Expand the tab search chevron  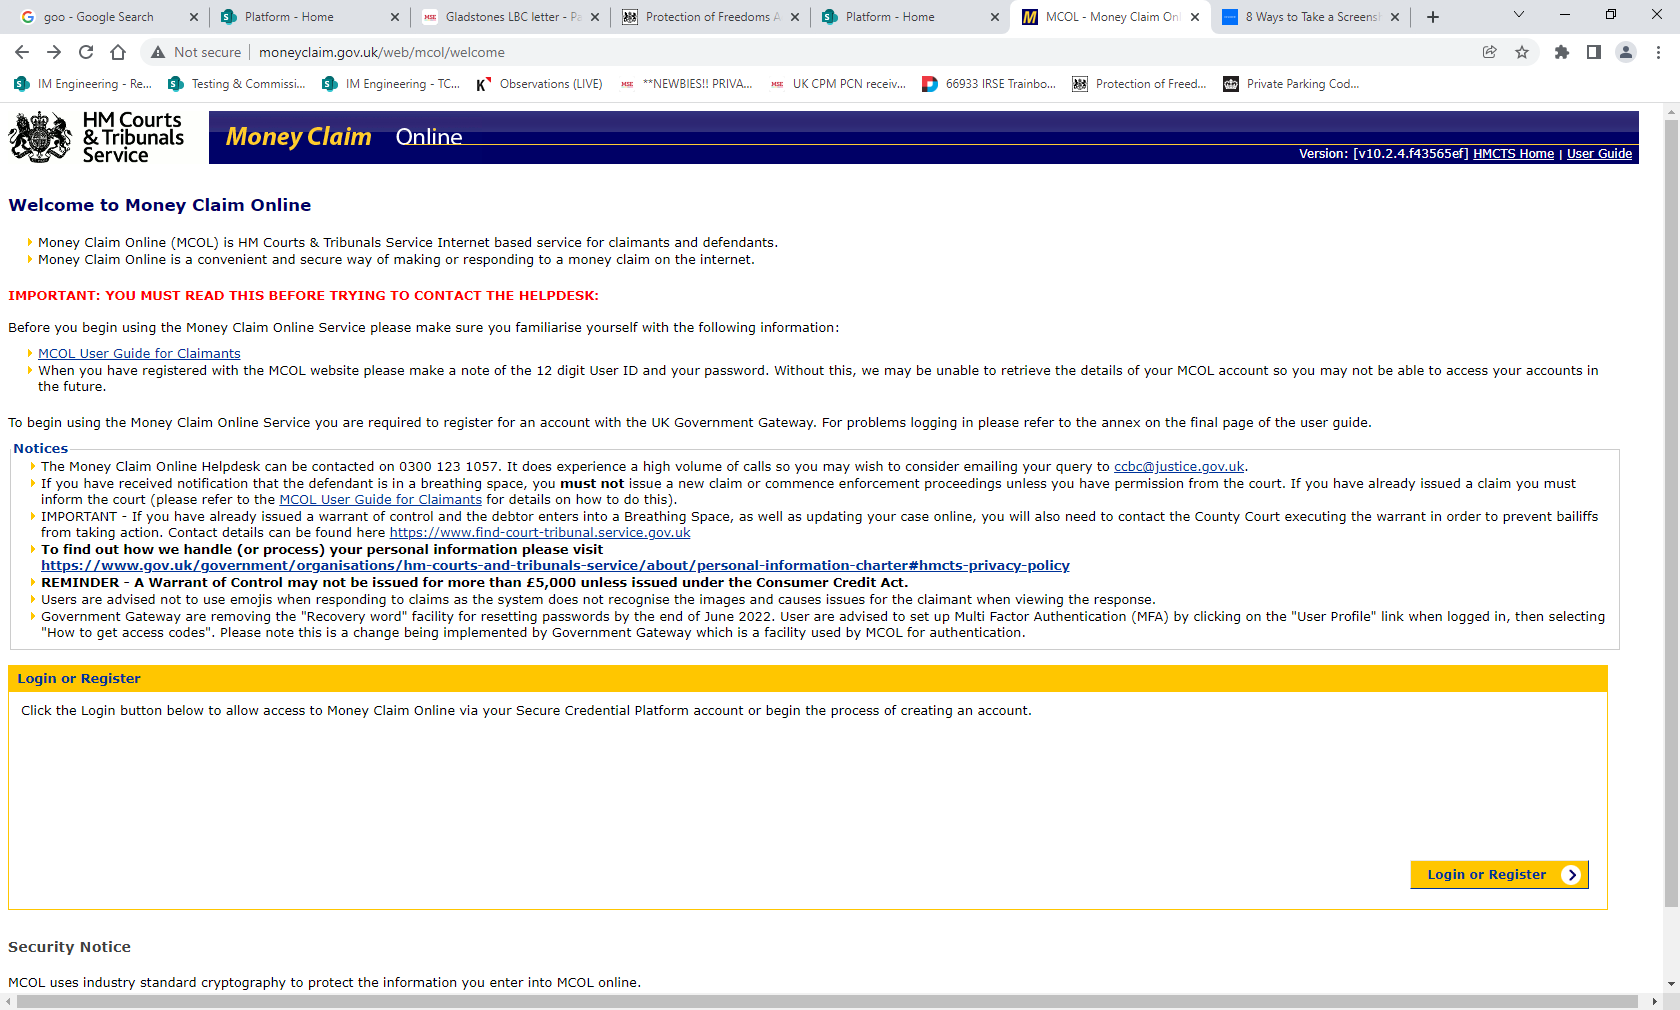point(1519,16)
